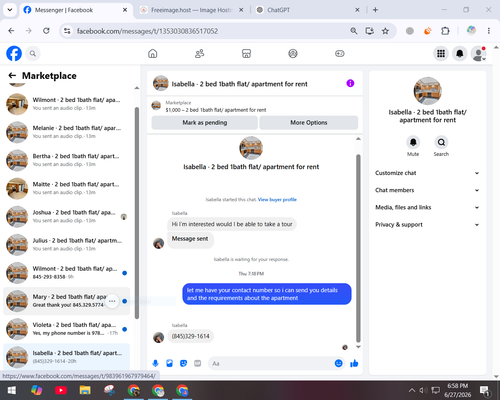500x400 pixels.
Task: Open site information icon in address bar
Action: coord(67,31)
